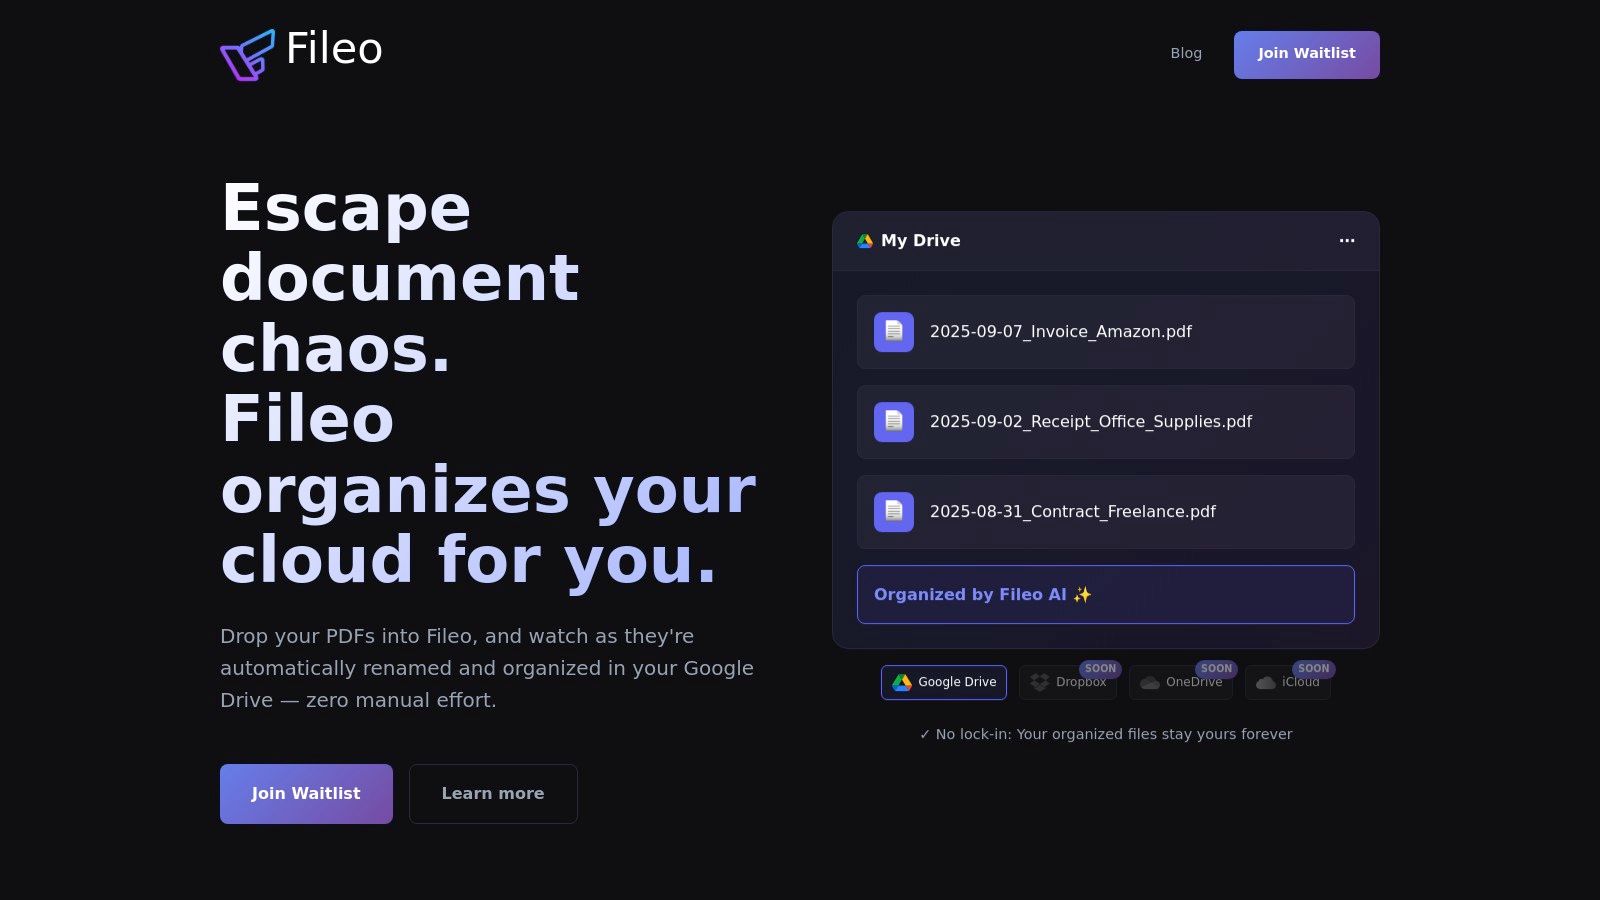Click the Fileo winged logo icon
This screenshot has width=1600, height=900.
(247, 54)
